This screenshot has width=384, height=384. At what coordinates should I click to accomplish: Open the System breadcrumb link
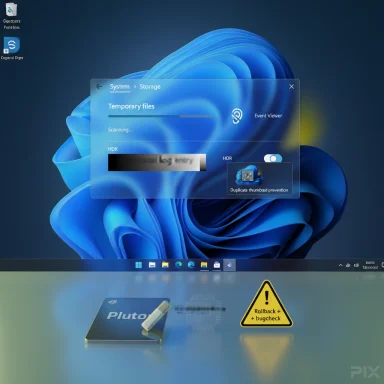pyautogui.click(x=119, y=87)
